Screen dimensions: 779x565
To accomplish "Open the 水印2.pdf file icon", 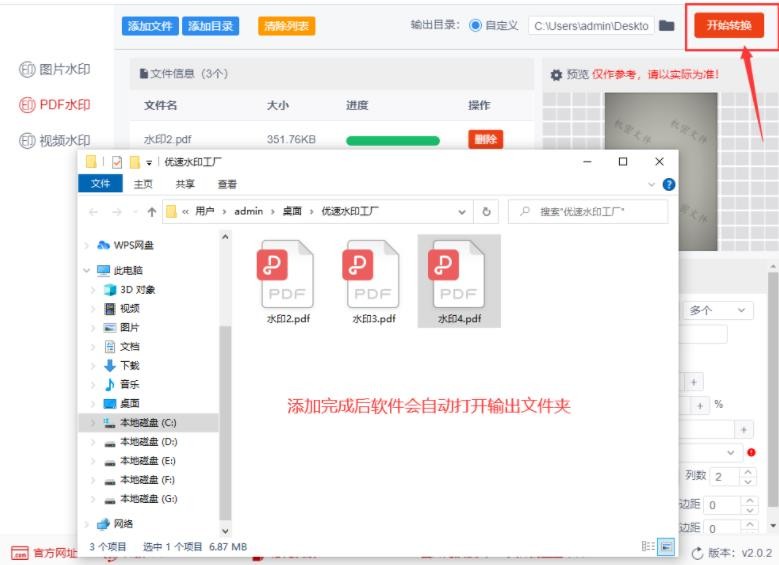I will pyautogui.click(x=288, y=274).
